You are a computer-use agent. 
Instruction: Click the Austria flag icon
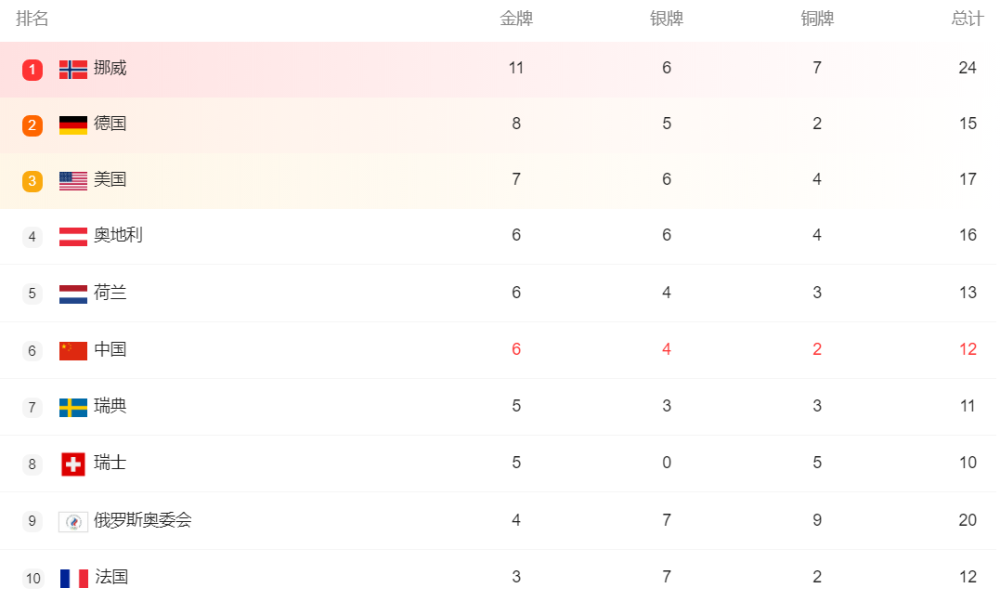[x=73, y=237]
